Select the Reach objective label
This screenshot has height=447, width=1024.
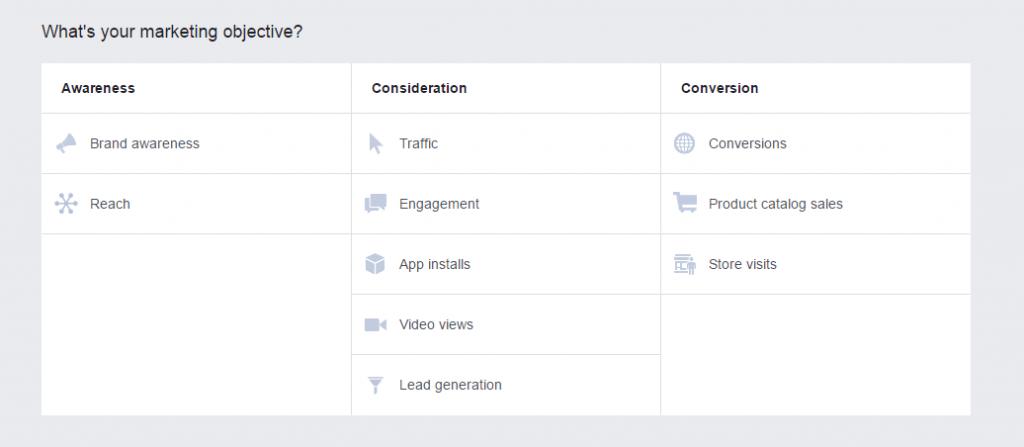tap(110, 204)
